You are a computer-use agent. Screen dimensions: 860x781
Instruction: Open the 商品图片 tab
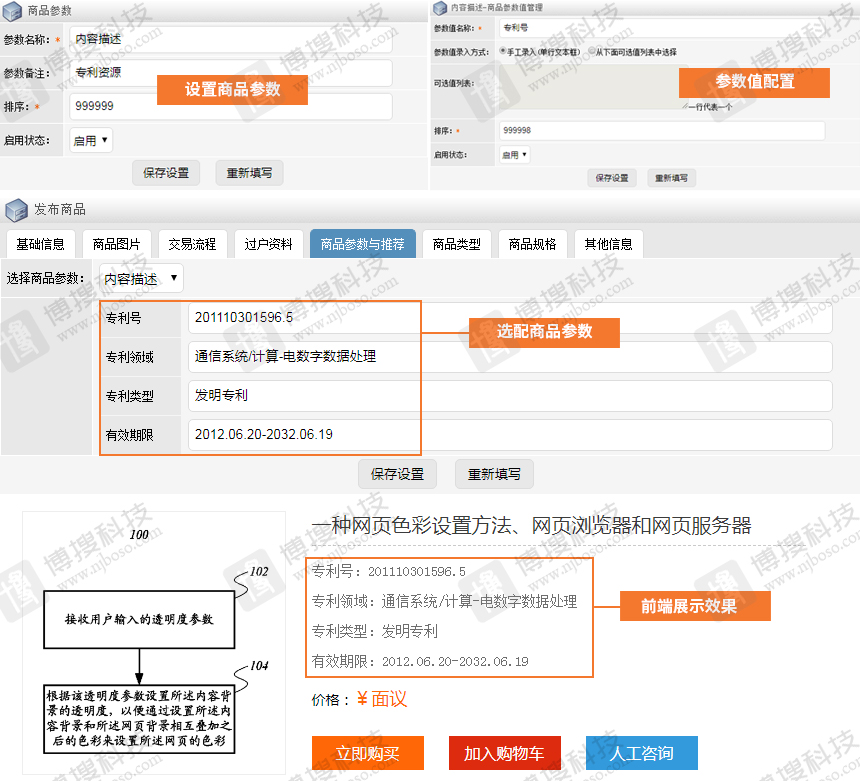117,244
